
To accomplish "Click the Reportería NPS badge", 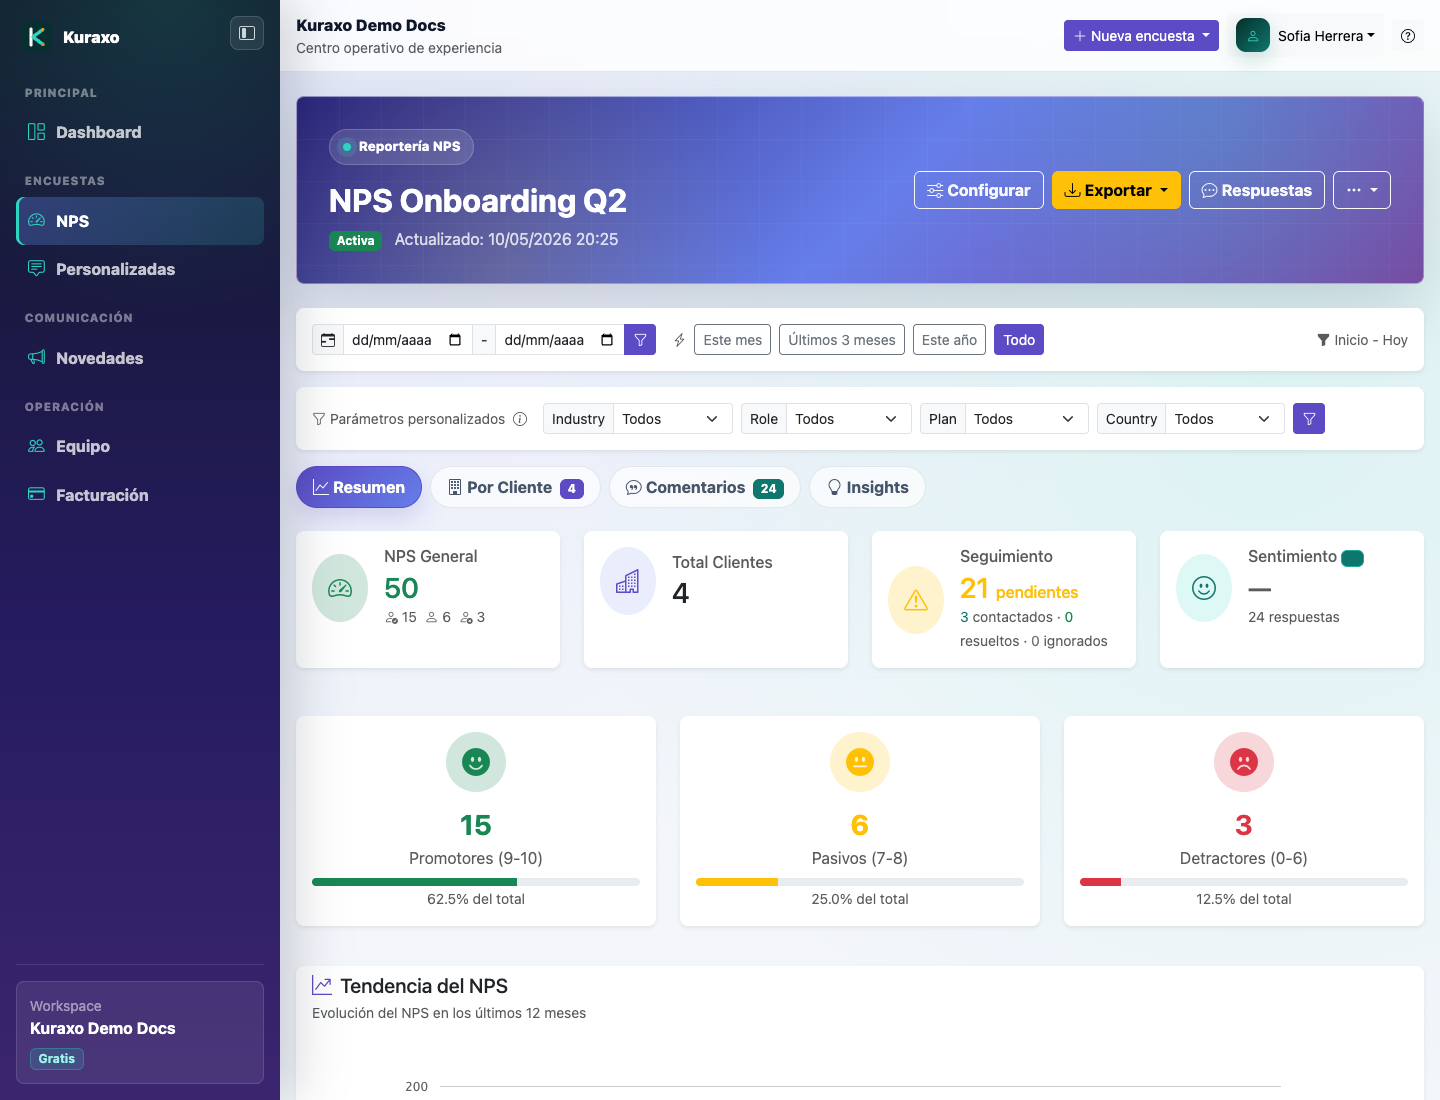I will (401, 147).
